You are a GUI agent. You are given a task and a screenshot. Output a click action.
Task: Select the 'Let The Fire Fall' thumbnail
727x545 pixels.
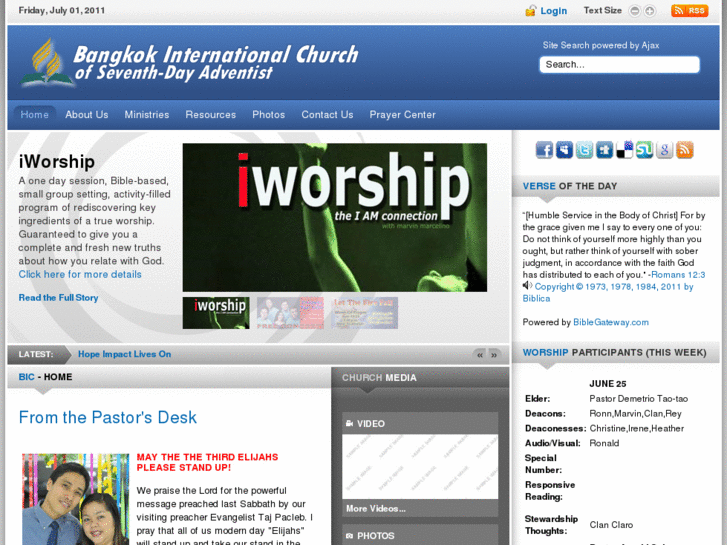tap(364, 313)
